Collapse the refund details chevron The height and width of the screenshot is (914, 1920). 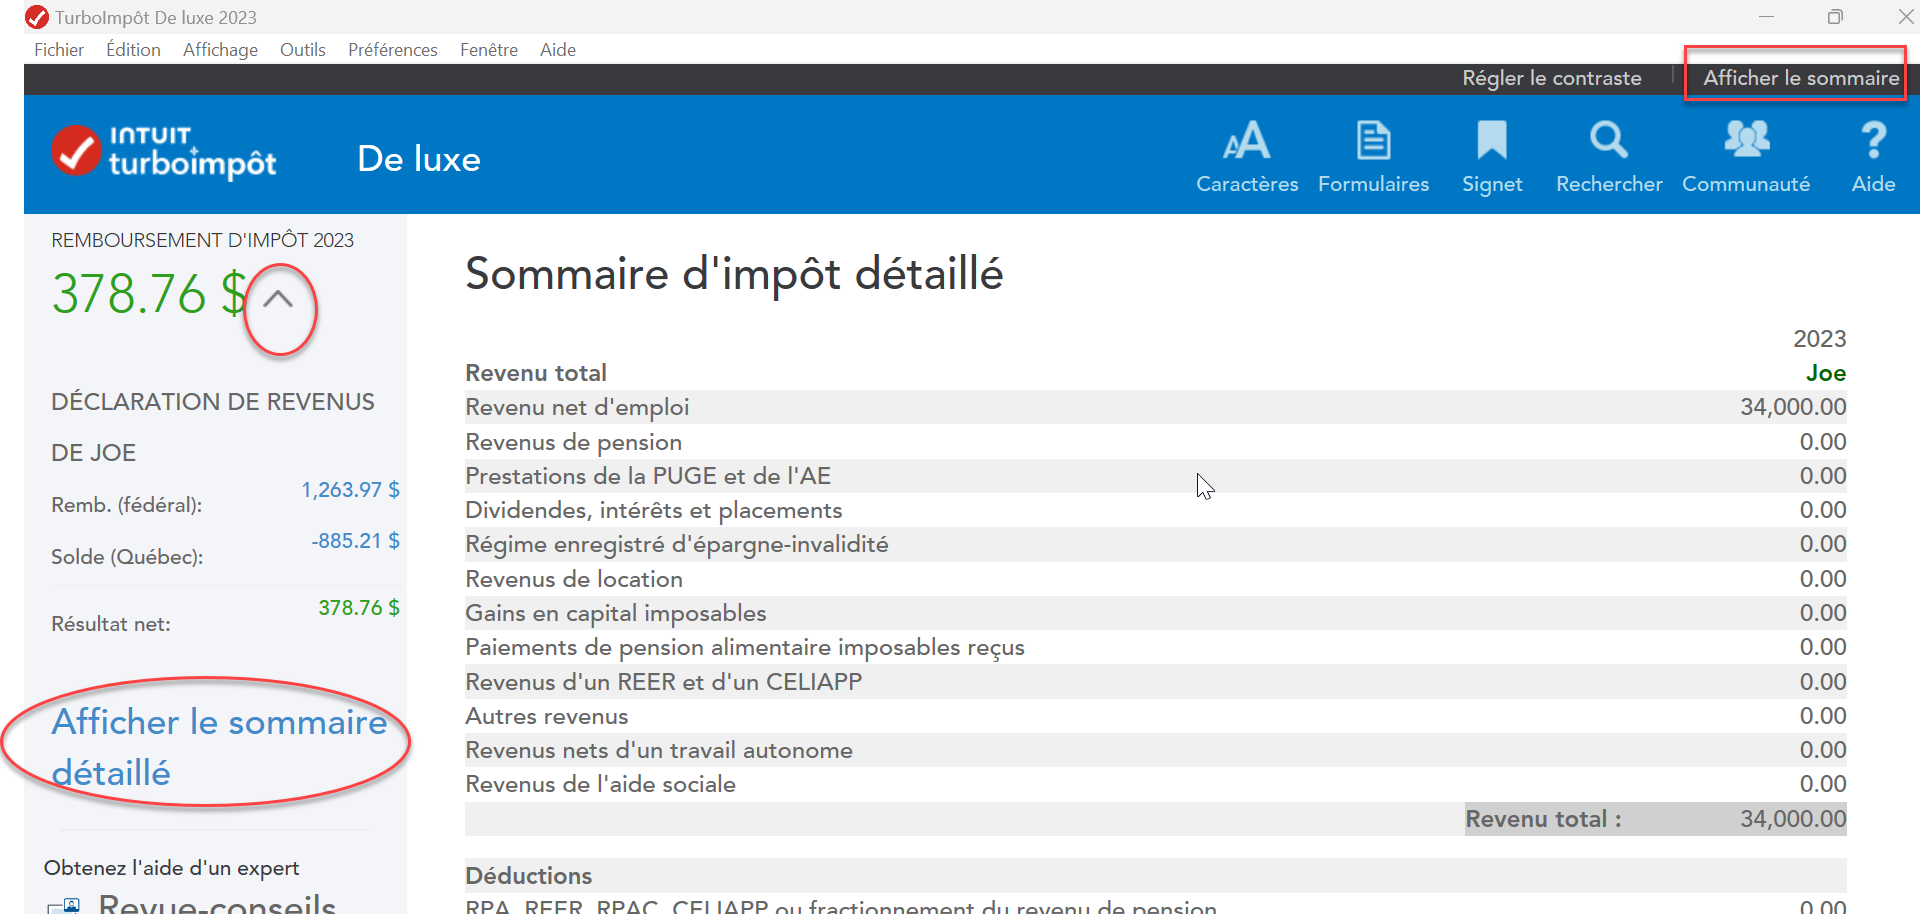pos(279,299)
